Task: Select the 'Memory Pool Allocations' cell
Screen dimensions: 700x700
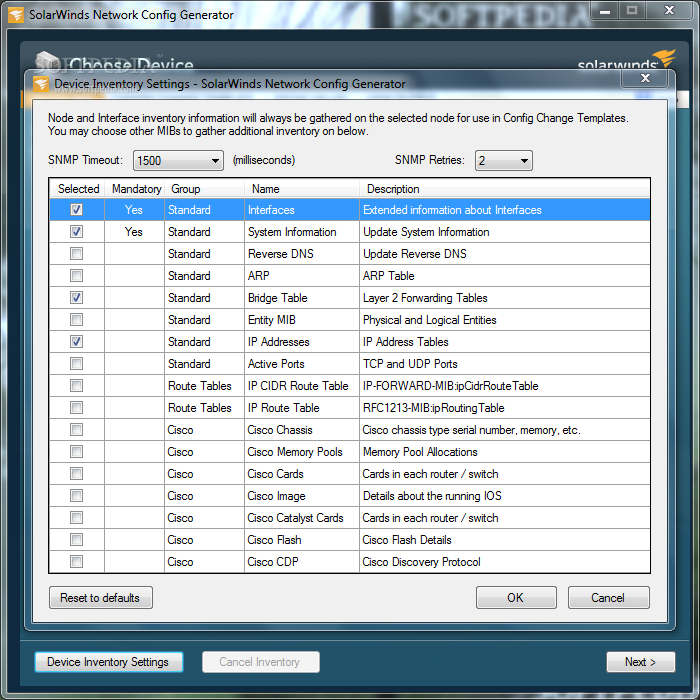Action: (x=504, y=451)
